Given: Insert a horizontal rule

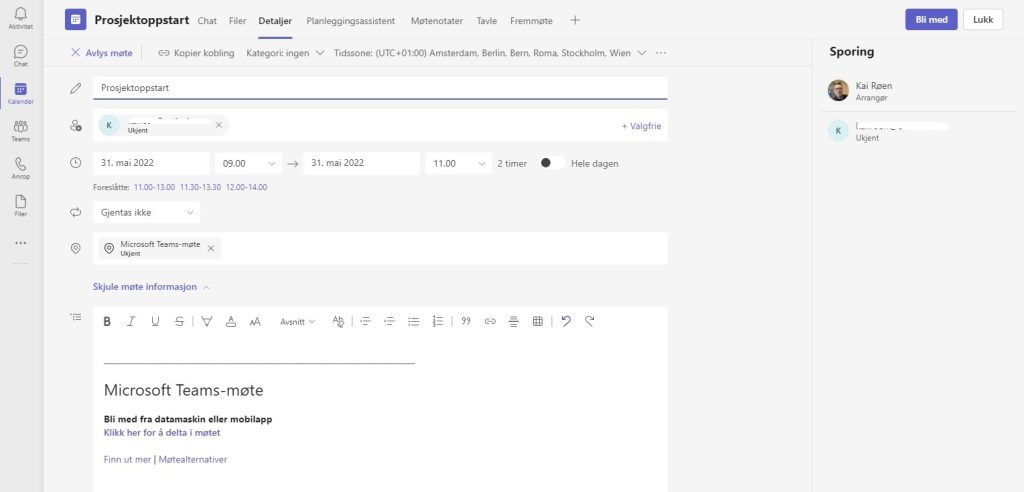Looking at the screenshot, I should click(513, 321).
